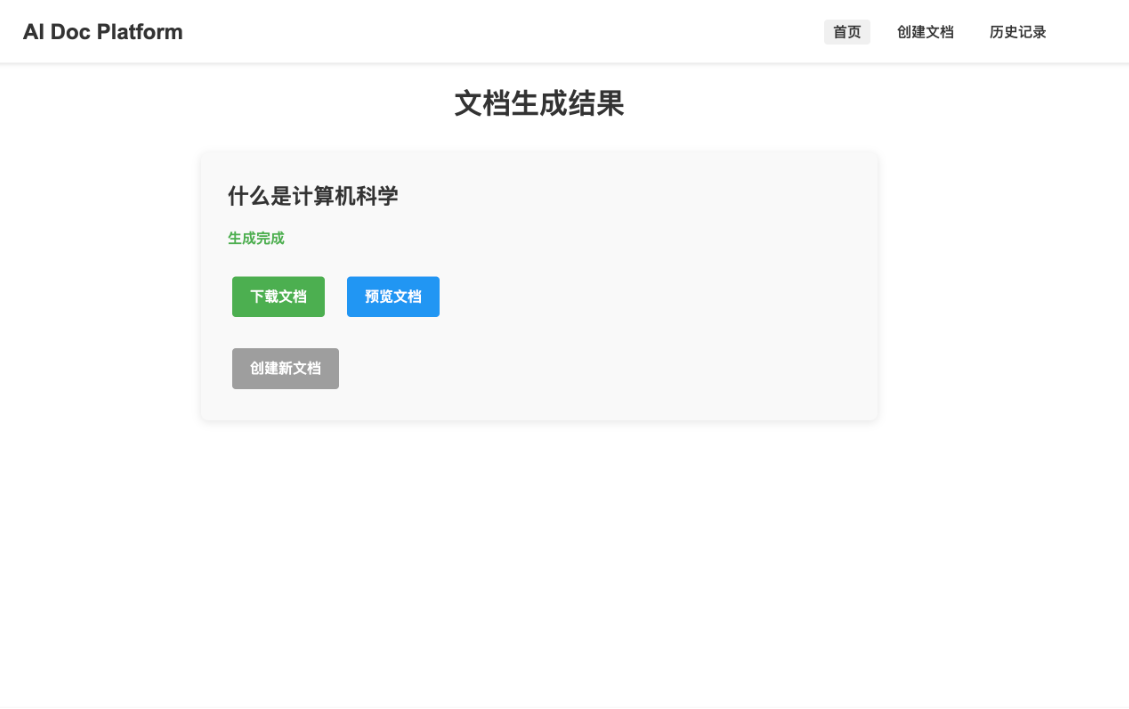Select the 什么是计算机科学 document title
The height and width of the screenshot is (709, 1129).
tap(313, 196)
